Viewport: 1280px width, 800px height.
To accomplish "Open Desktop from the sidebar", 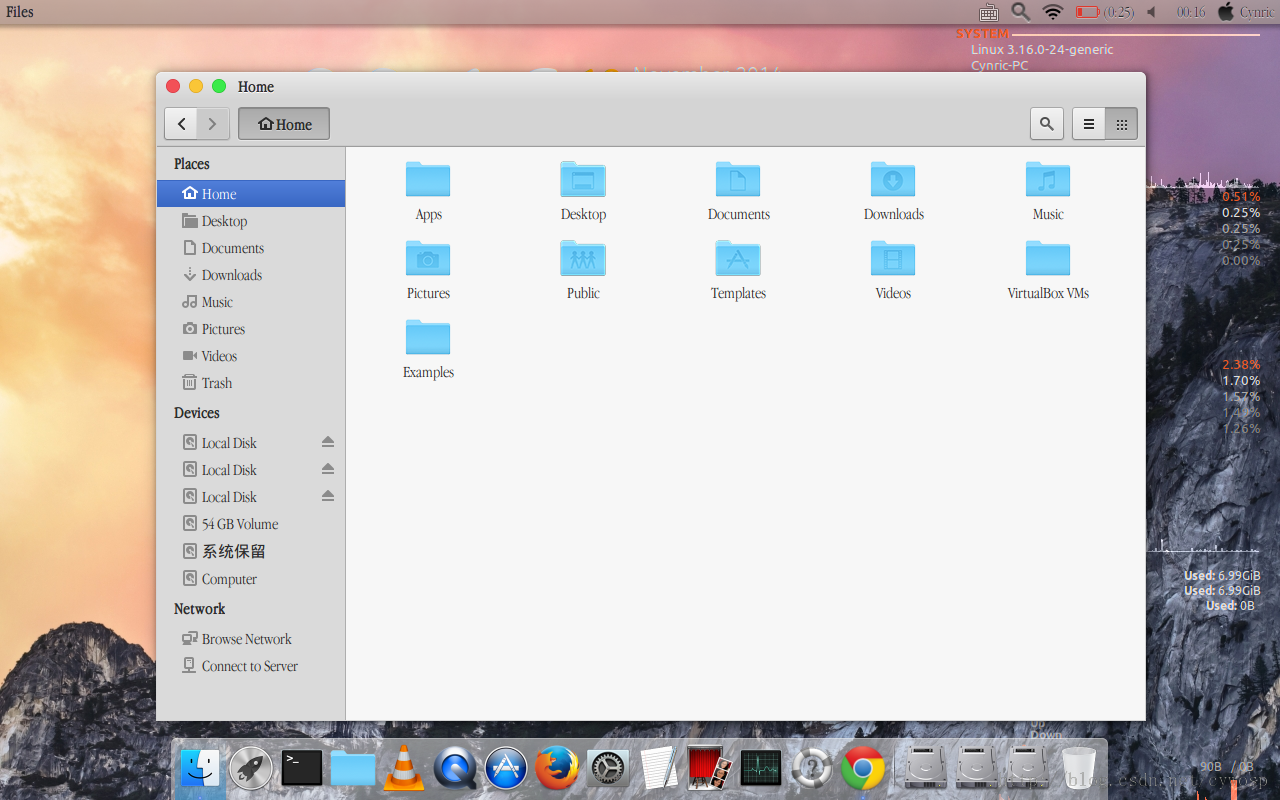I will (x=251, y=221).
